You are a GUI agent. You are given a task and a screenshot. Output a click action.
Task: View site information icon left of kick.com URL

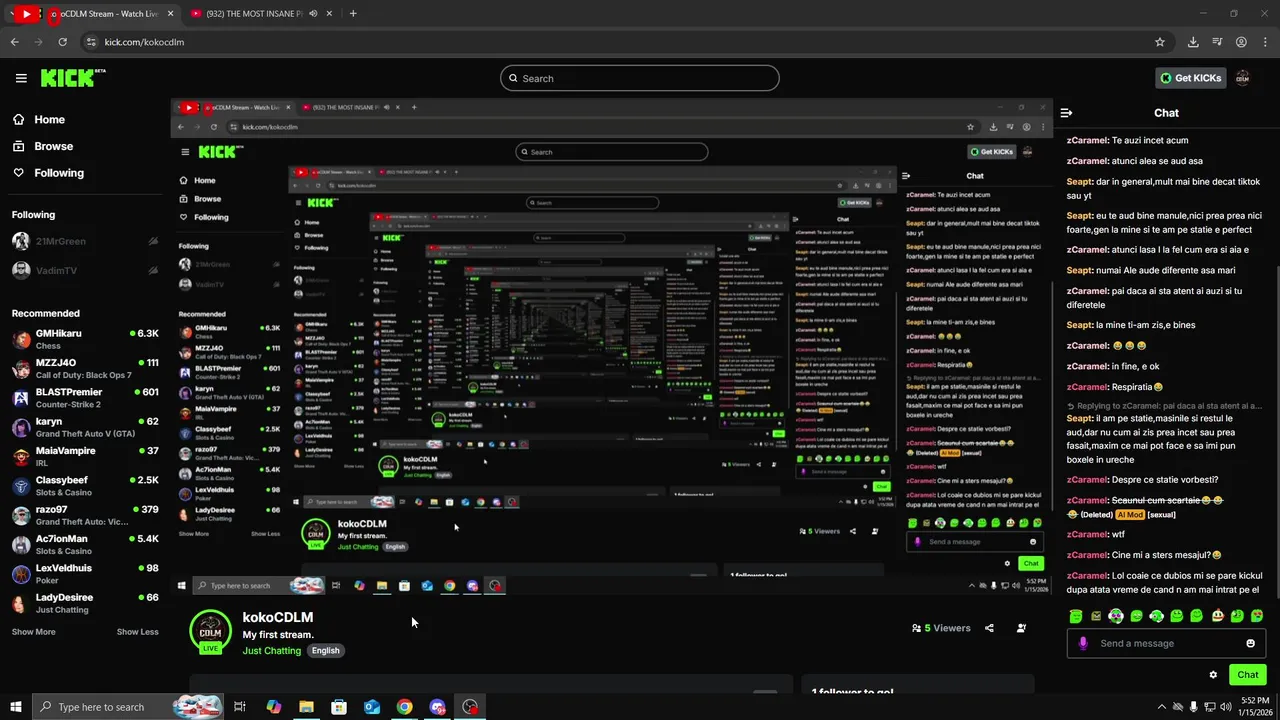[91, 42]
